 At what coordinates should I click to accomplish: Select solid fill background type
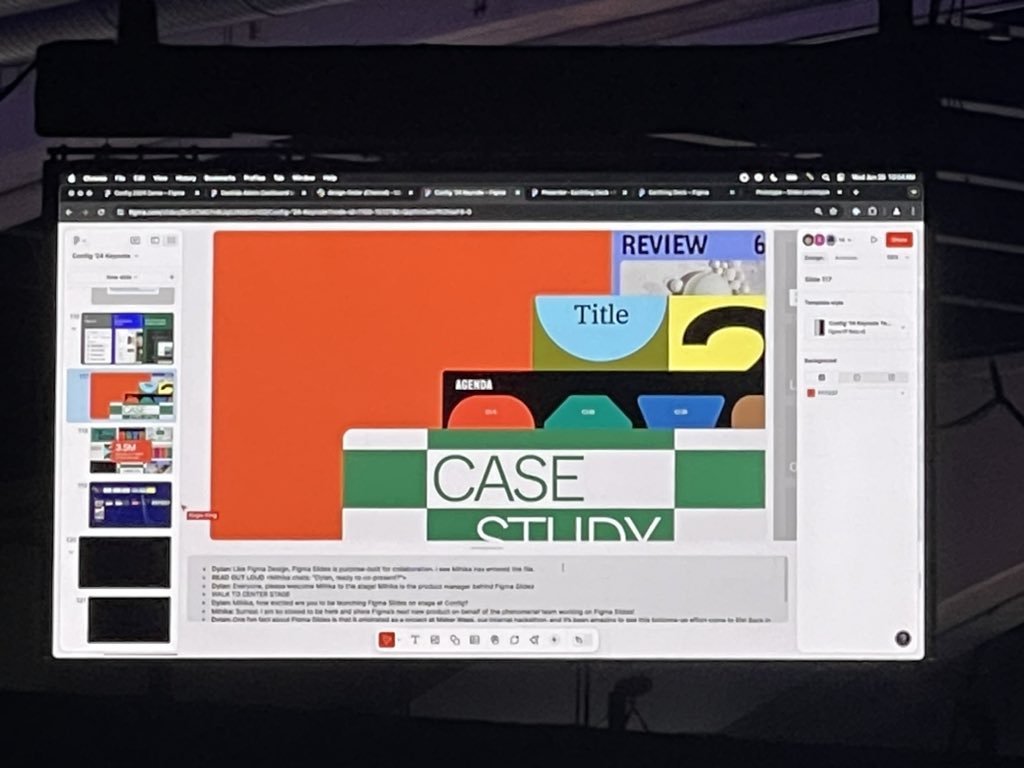pyautogui.click(x=822, y=377)
